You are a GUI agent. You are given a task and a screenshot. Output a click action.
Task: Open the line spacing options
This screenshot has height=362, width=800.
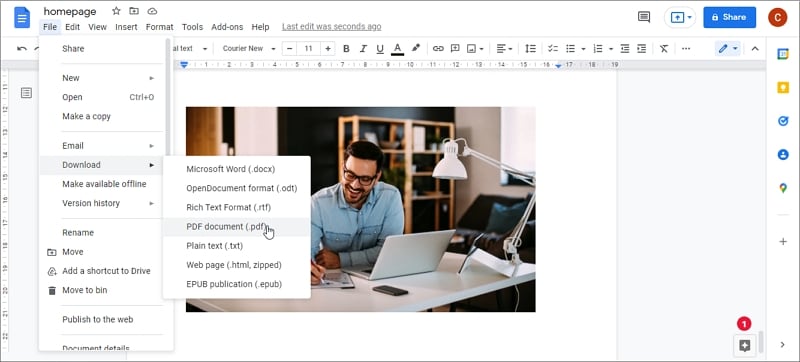[531, 49]
